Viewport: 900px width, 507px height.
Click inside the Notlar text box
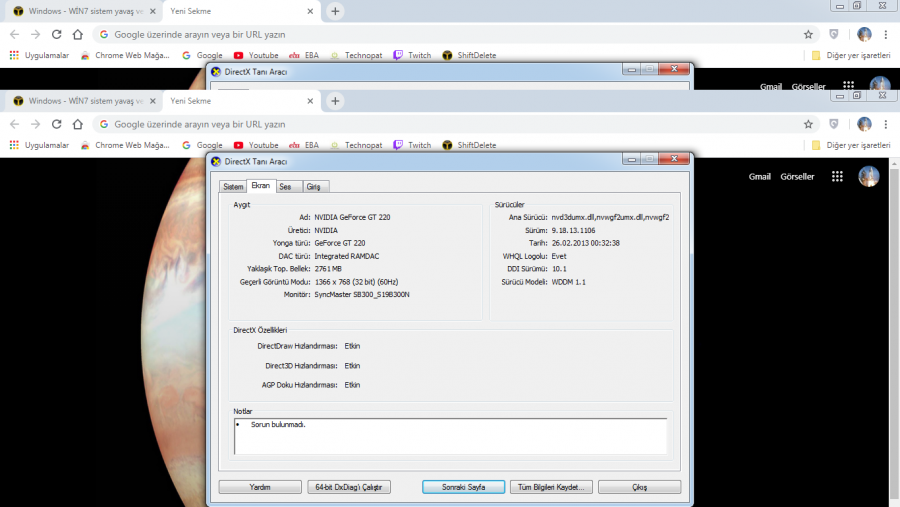(451, 436)
